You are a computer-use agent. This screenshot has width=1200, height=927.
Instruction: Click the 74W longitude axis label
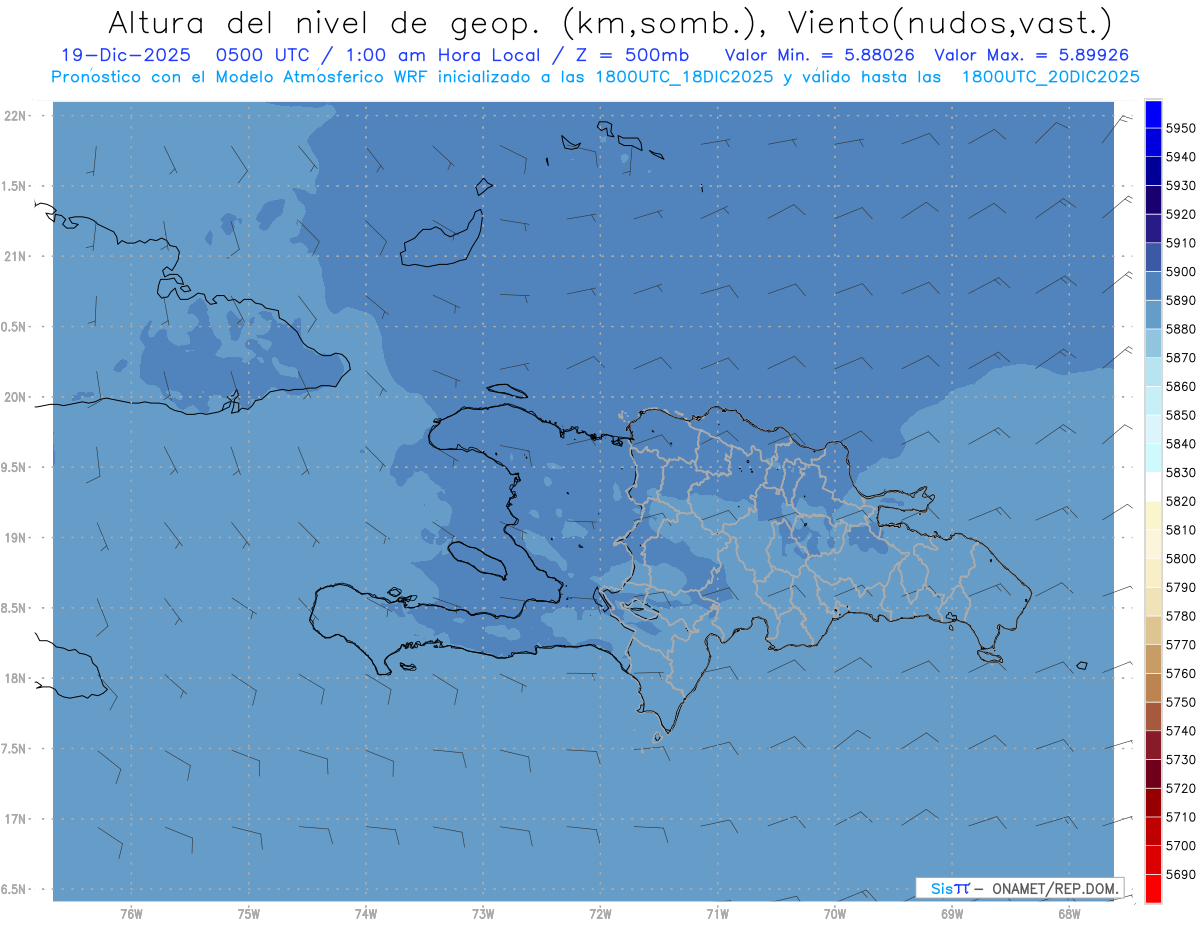pos(366,914)
